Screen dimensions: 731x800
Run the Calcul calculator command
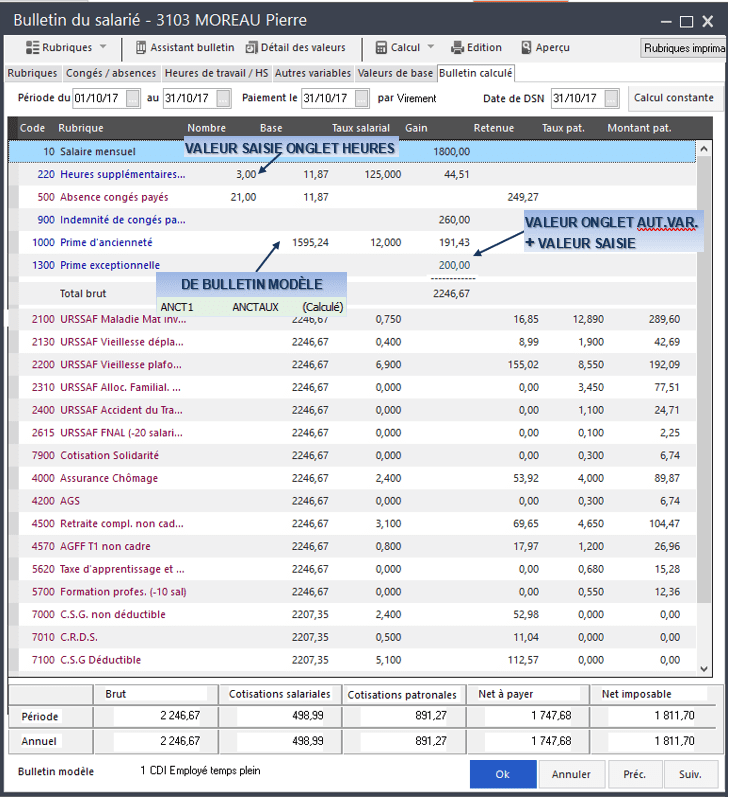[397, 47]
